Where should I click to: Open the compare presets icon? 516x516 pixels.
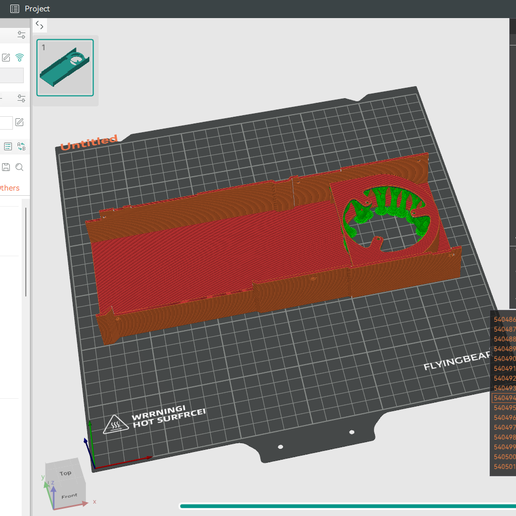pos(21,146)
